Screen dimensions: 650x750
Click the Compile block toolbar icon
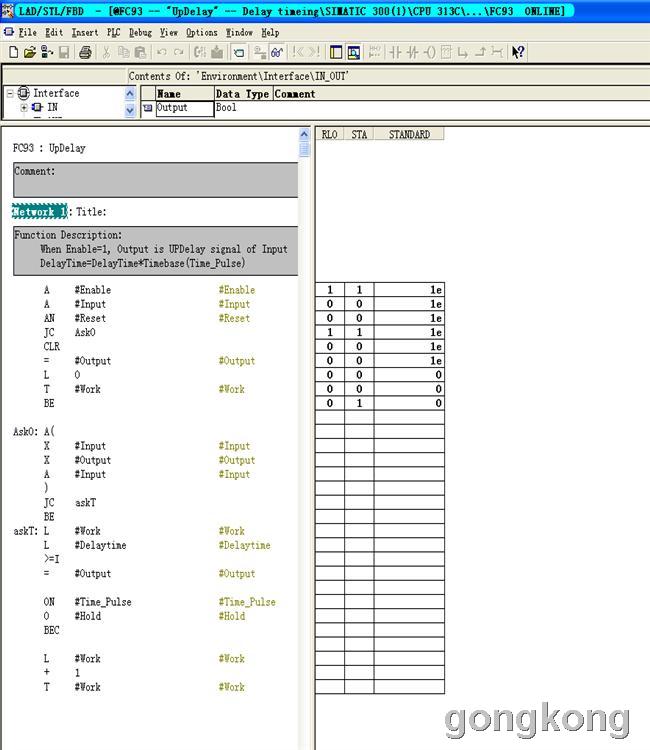point(199,52)
